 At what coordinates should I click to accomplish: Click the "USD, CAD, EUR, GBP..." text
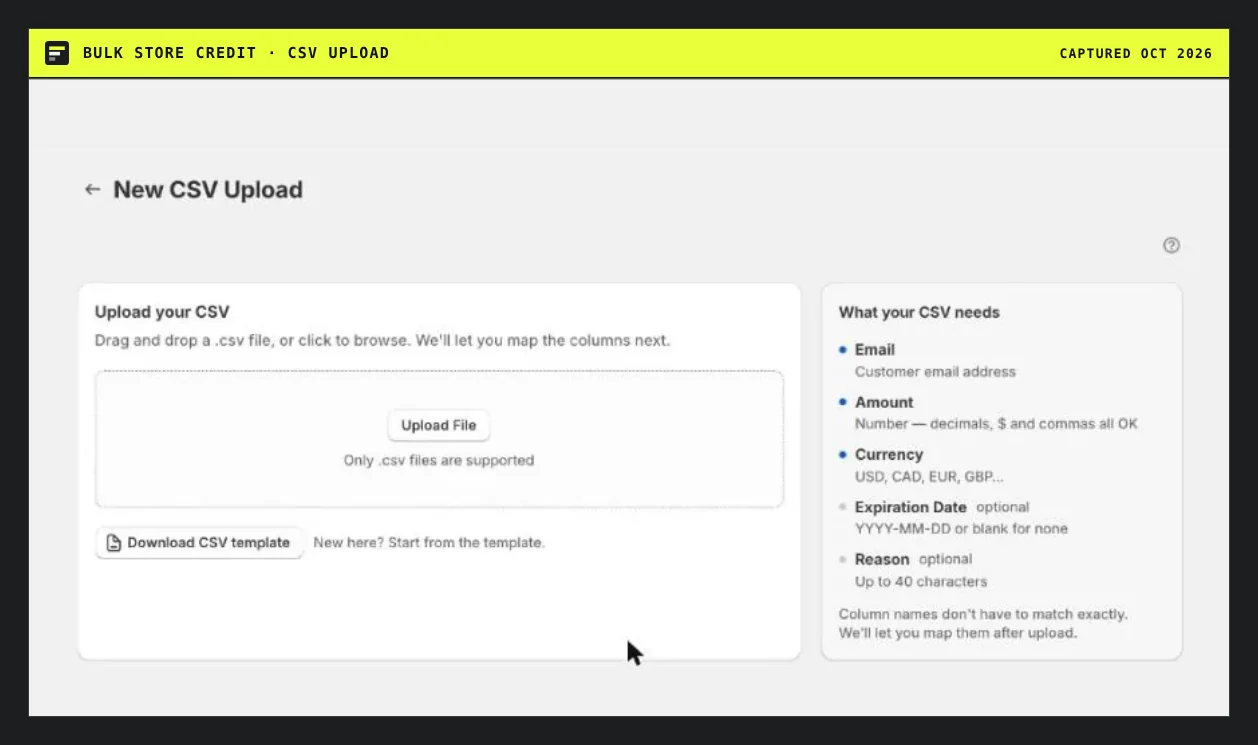[929, 477]
